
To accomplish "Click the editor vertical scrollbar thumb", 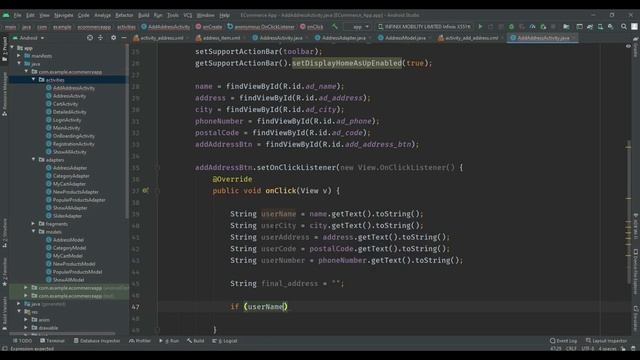I will 629,212.
